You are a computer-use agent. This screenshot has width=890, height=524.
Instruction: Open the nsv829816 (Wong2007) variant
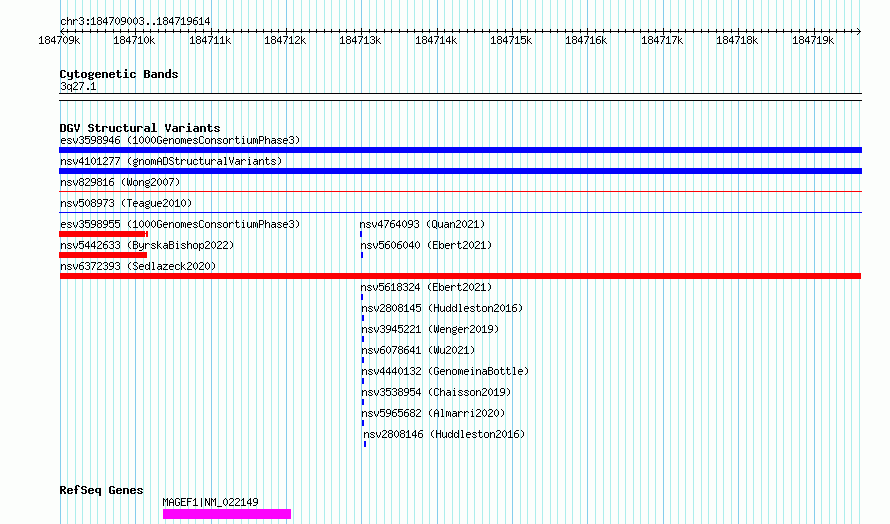click(x=120, y=182)
